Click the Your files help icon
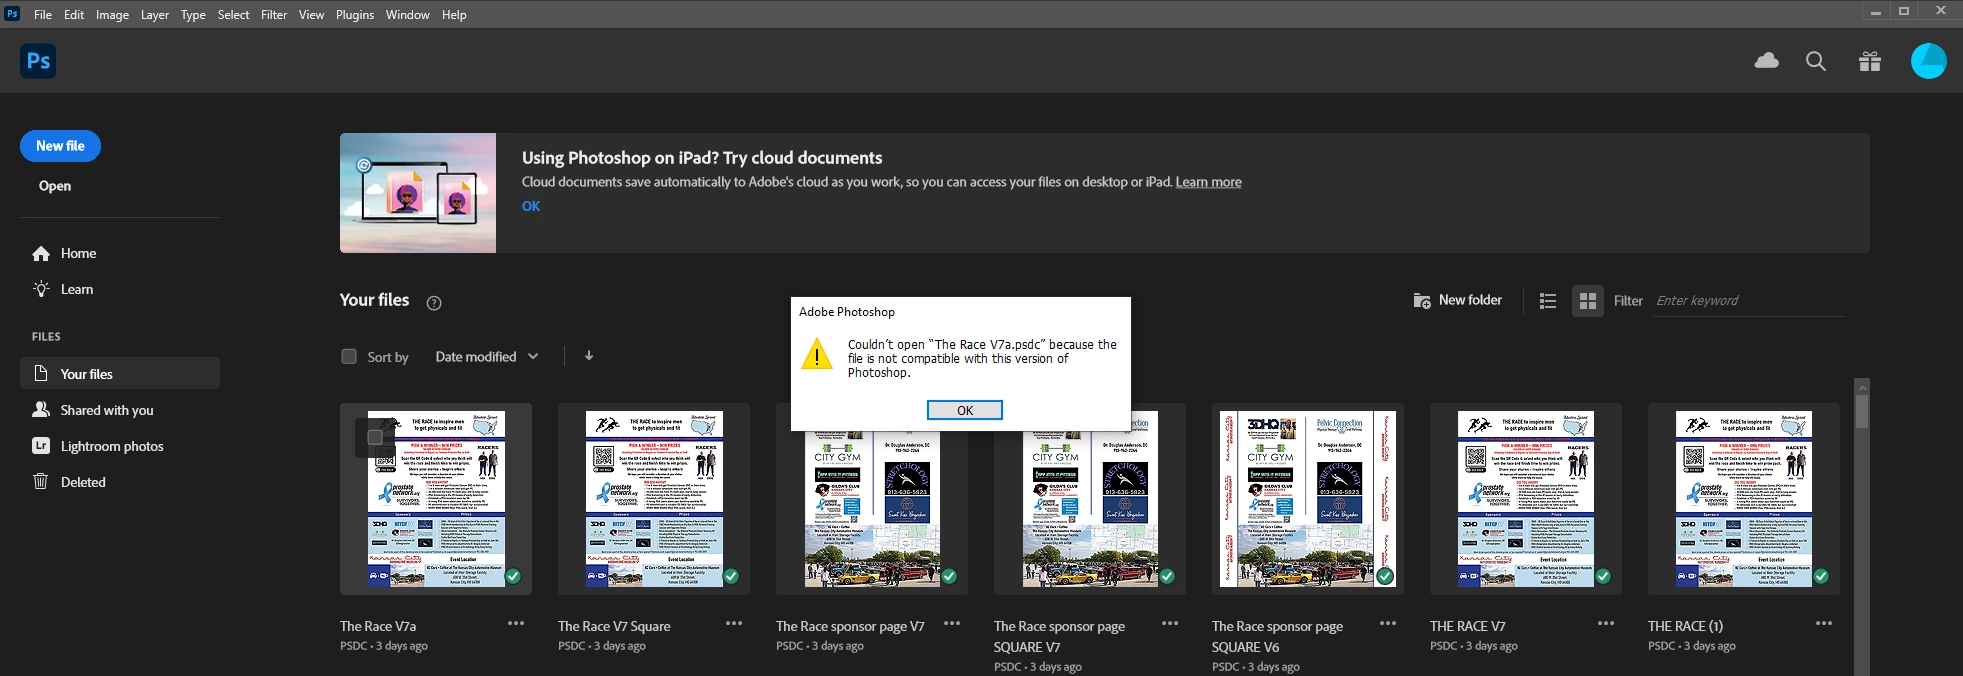Screen dimensions: 1963x676 click(434, 303)
